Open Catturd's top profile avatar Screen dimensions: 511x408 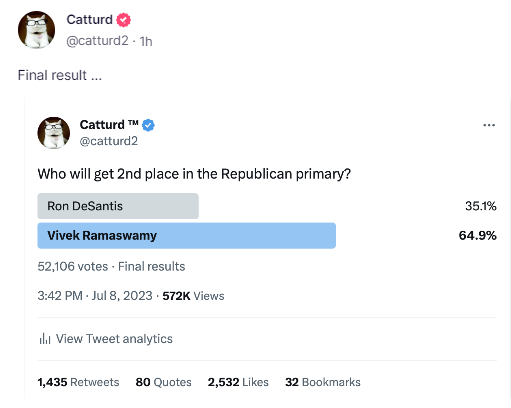click(36, 30)
